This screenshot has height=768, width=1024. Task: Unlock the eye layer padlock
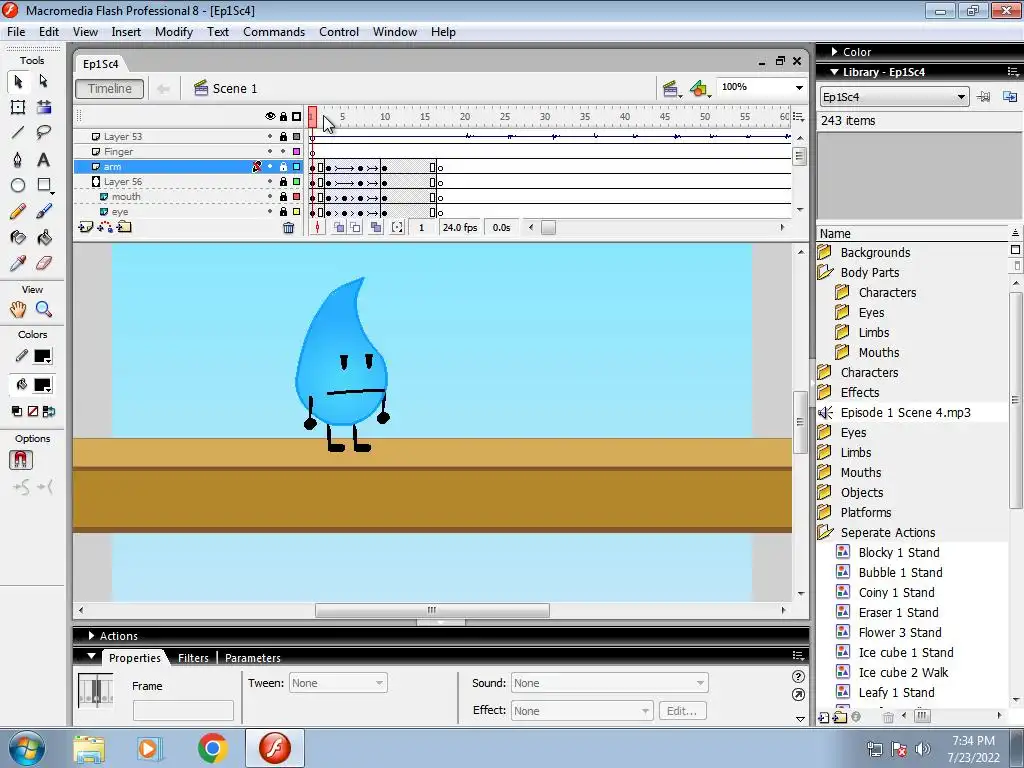click(x=283, y=212)
